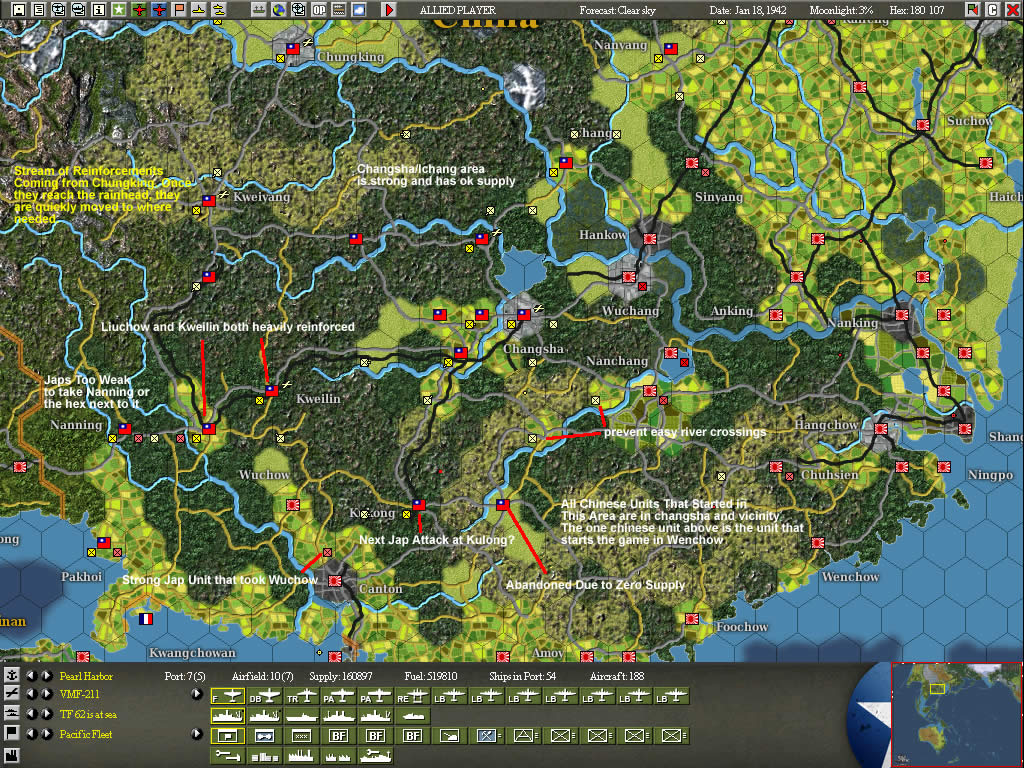Select the Chinese unit flag at Kweilin
1024x768 pixels.
coord(272,391)
